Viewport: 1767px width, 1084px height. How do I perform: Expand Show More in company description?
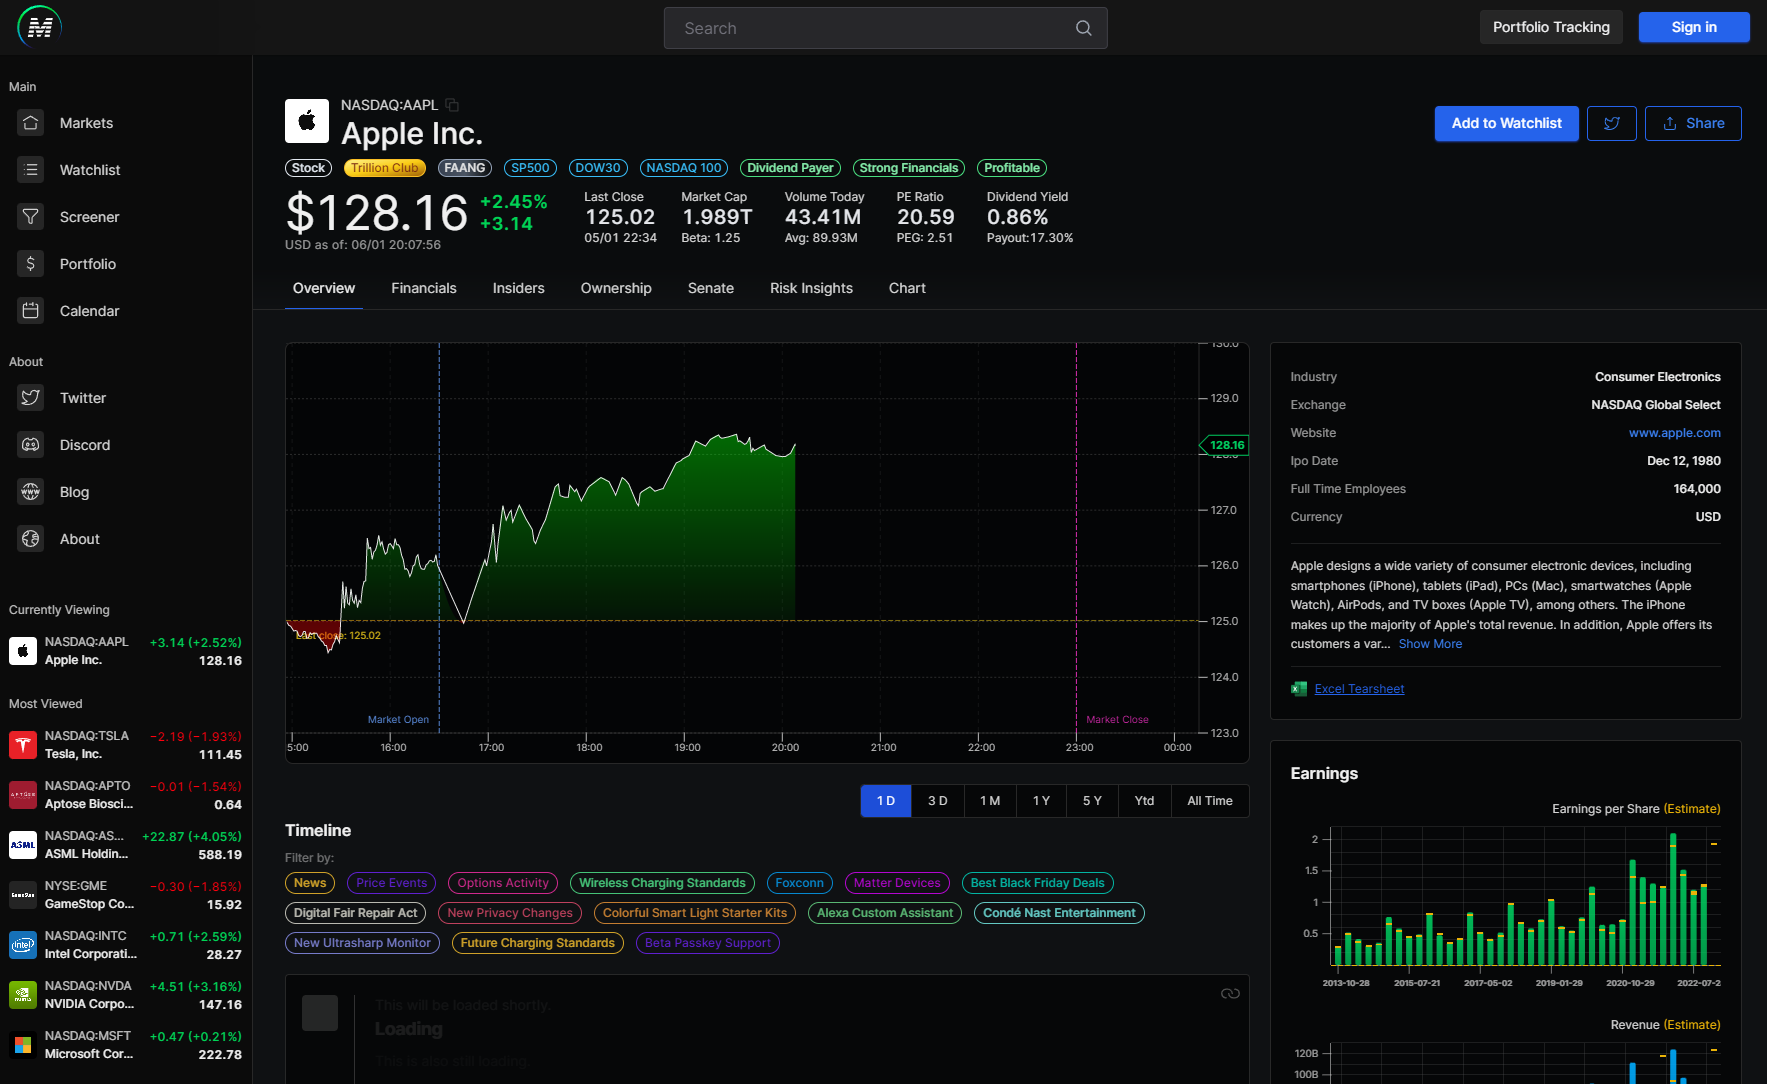tap(1430, 643)
